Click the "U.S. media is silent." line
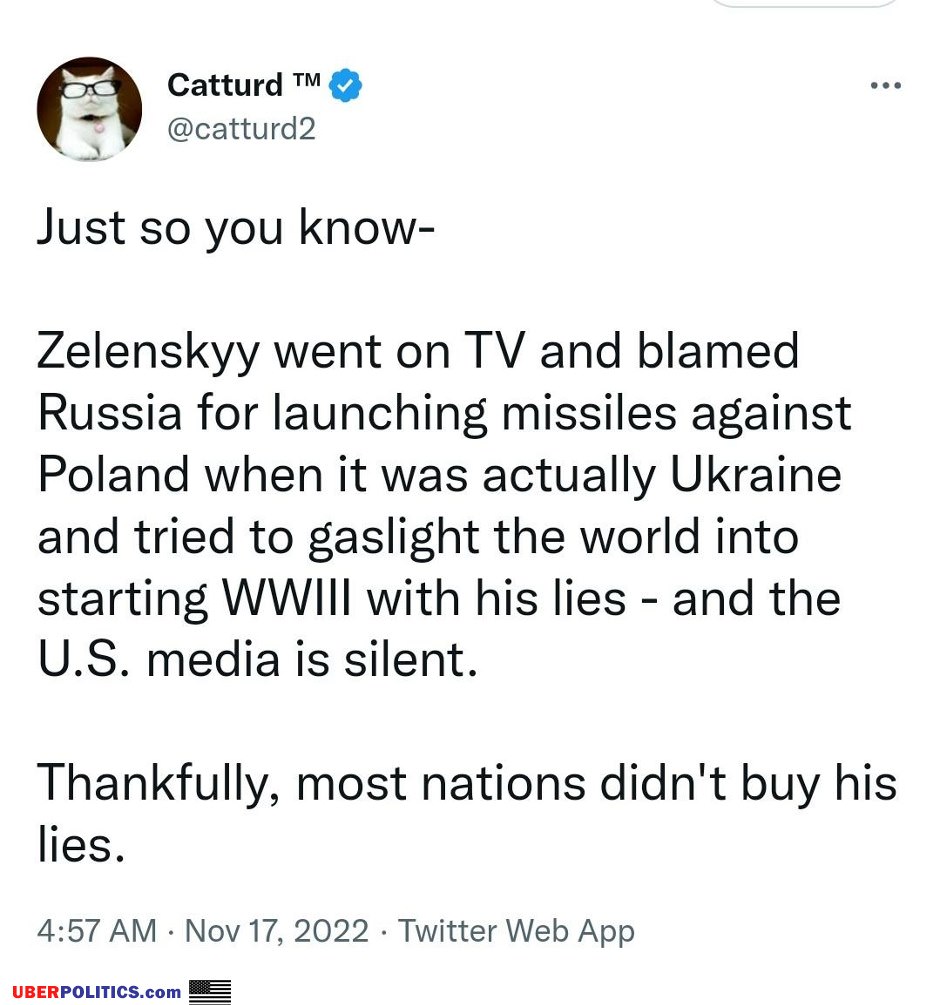Image resolution: width=940 pixels, height=1005 pixels. click(258, 660)
